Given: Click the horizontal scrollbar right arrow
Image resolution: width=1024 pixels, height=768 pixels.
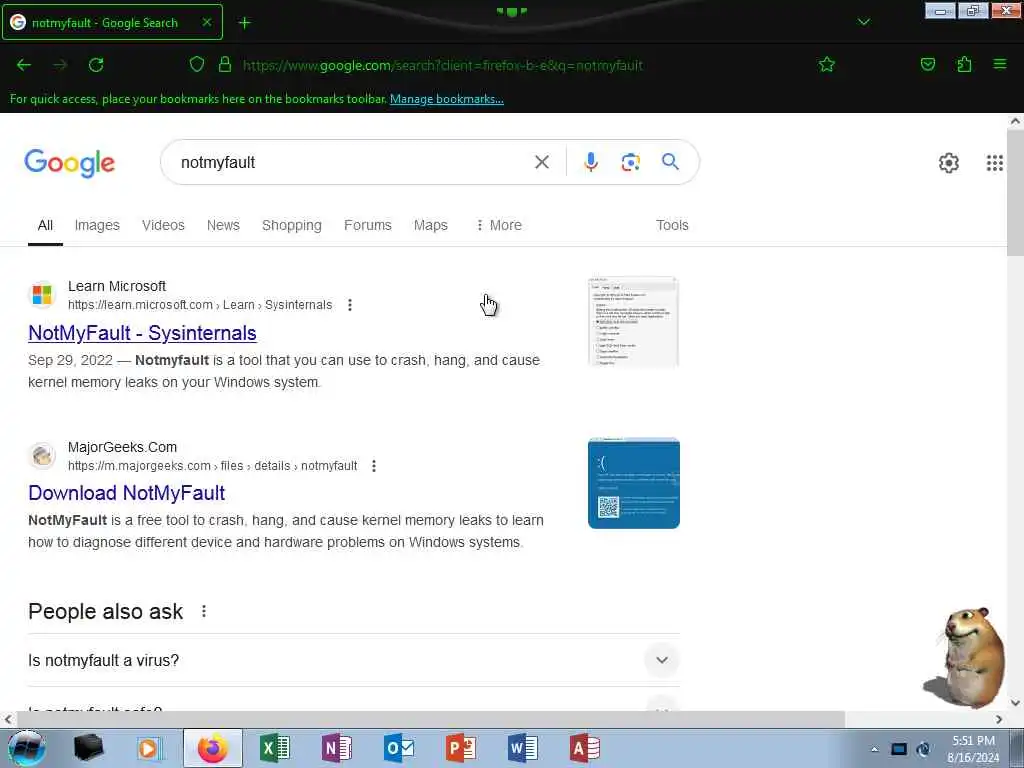Looking at the screenshot, I should coord(999,720).
